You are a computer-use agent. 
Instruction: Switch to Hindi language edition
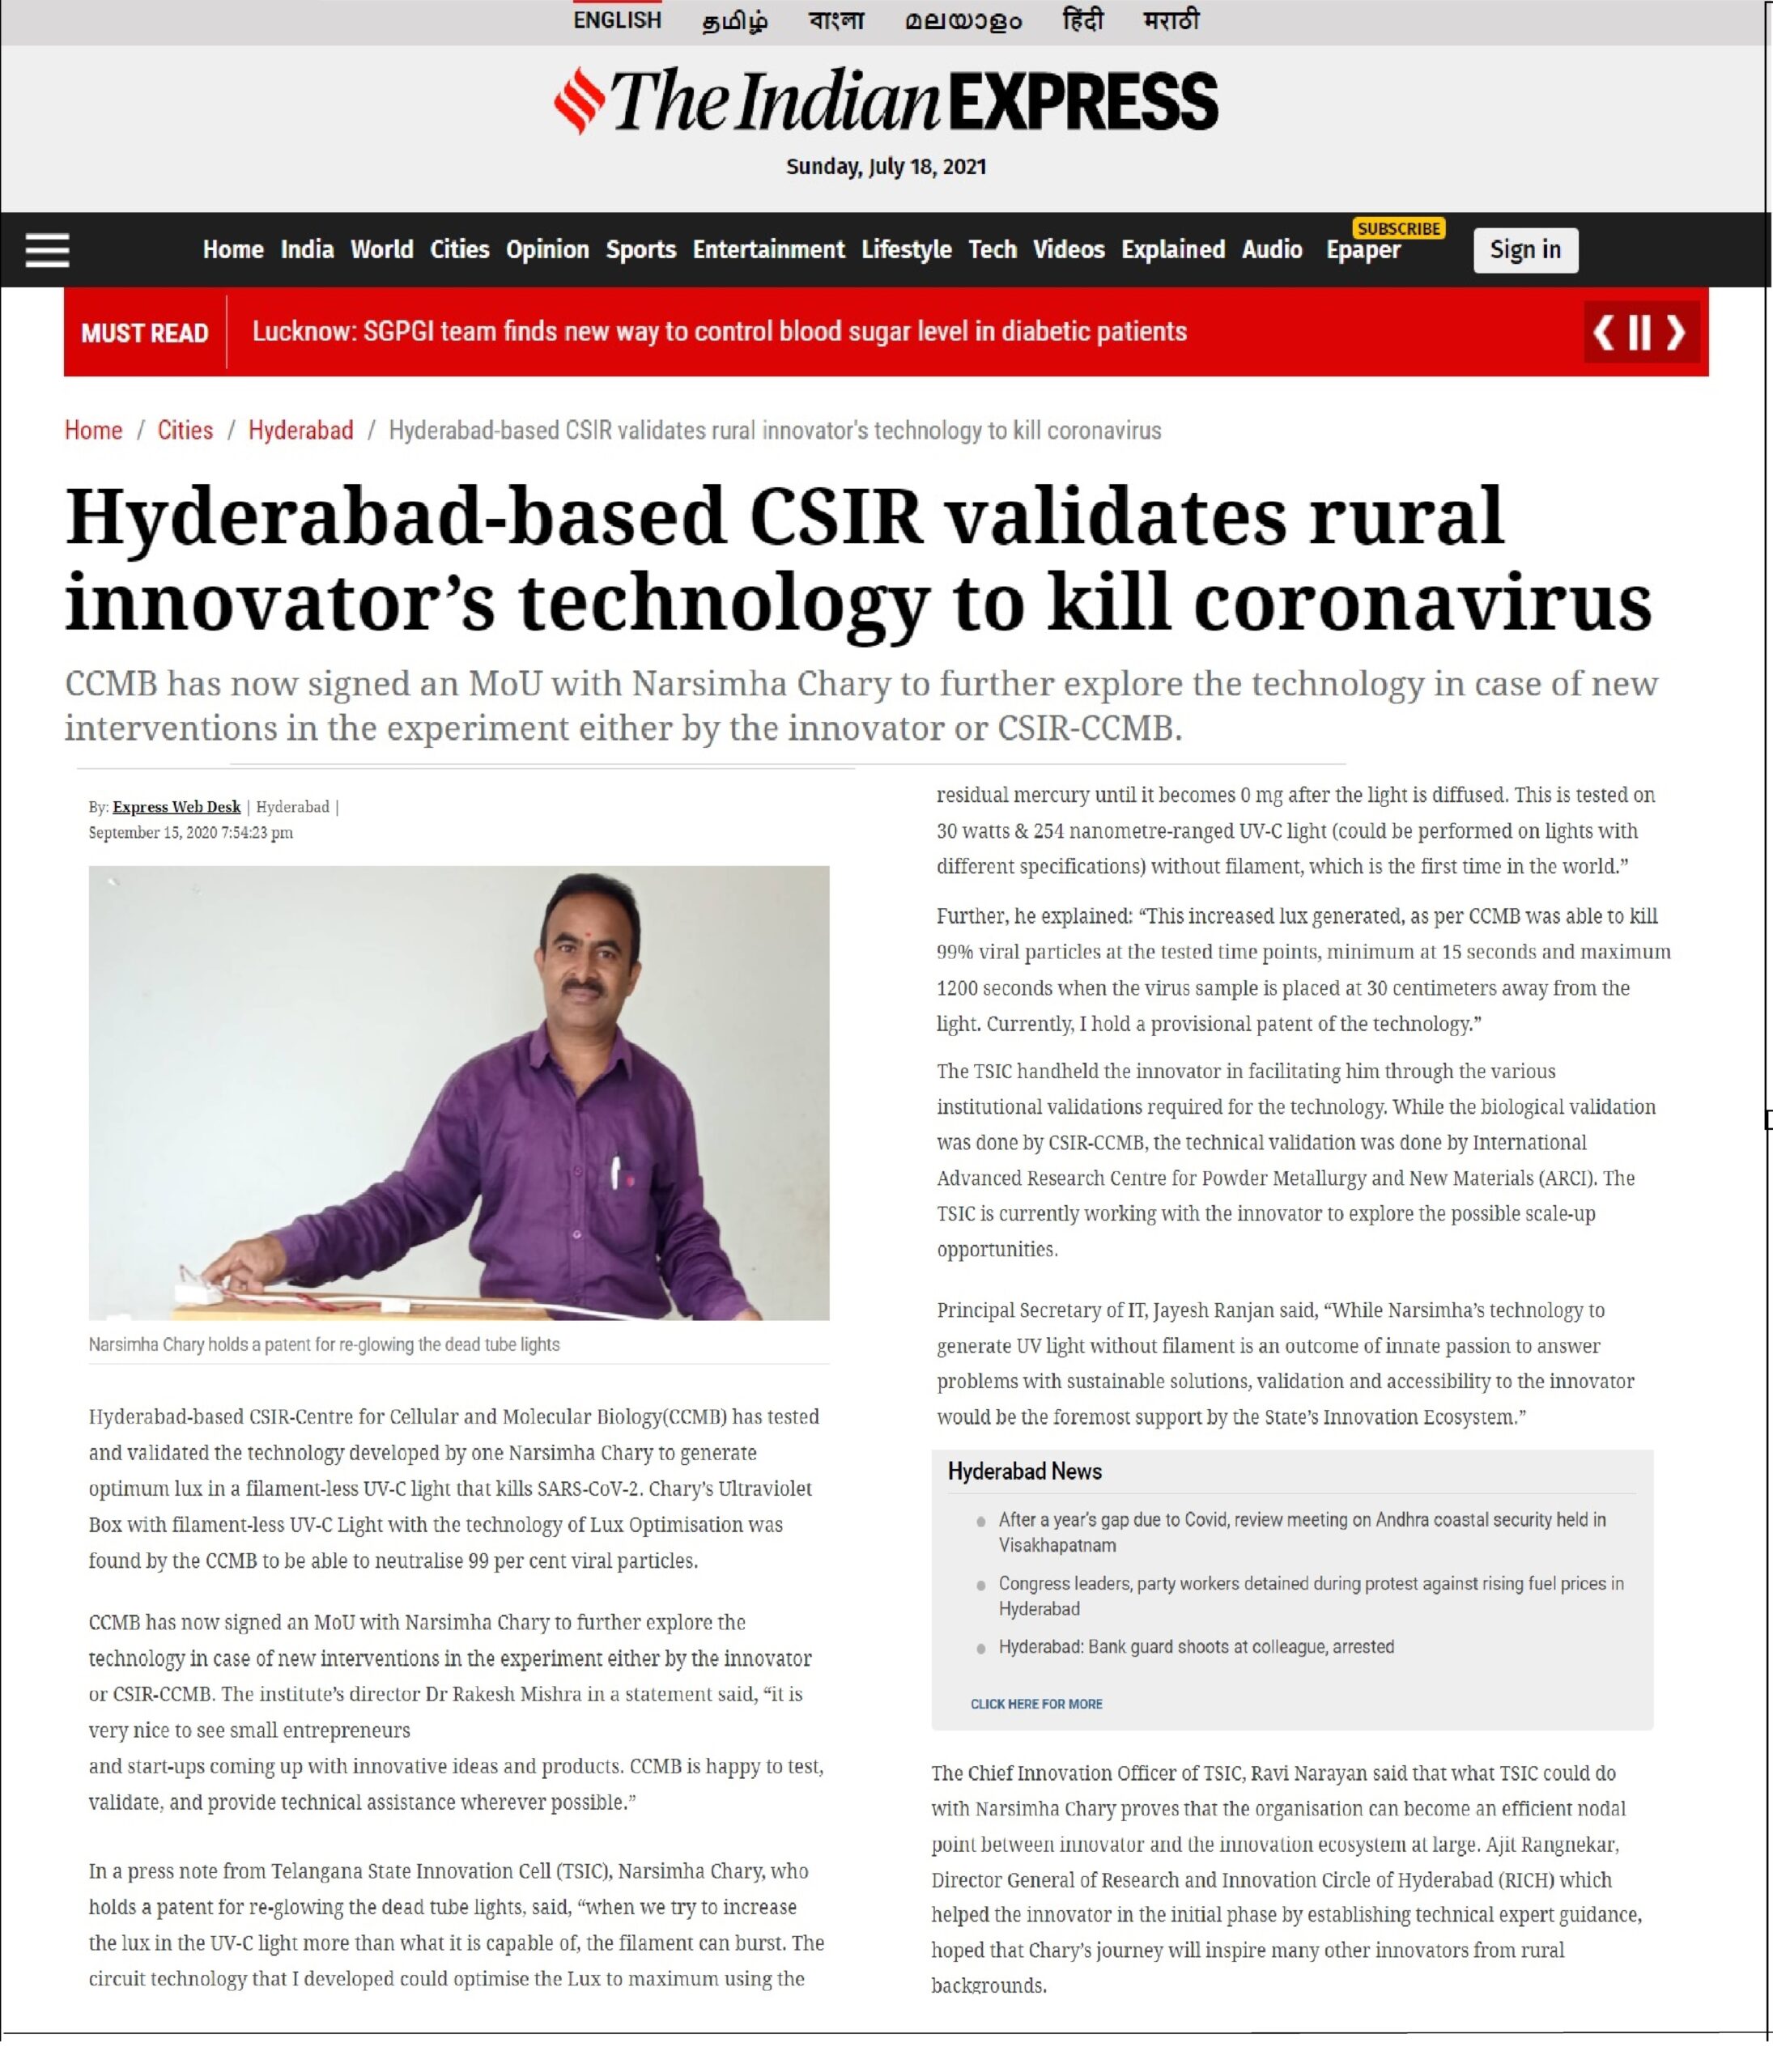pos(1083,20)
